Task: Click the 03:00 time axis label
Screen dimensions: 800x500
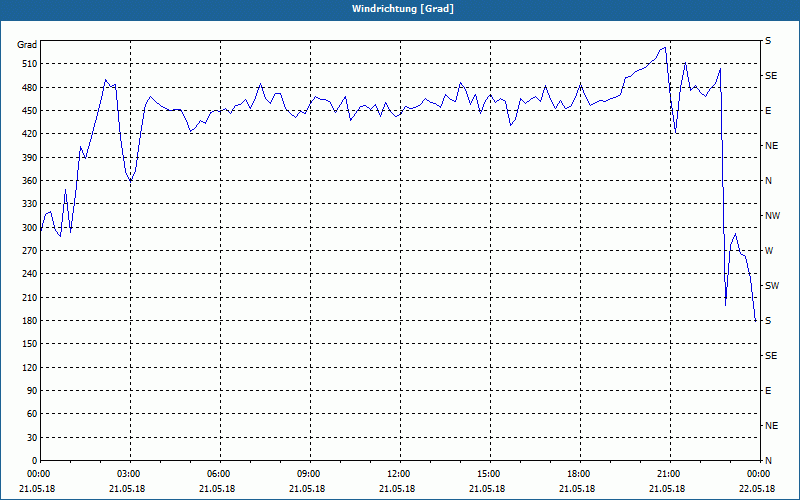Action: pos(130,474)
